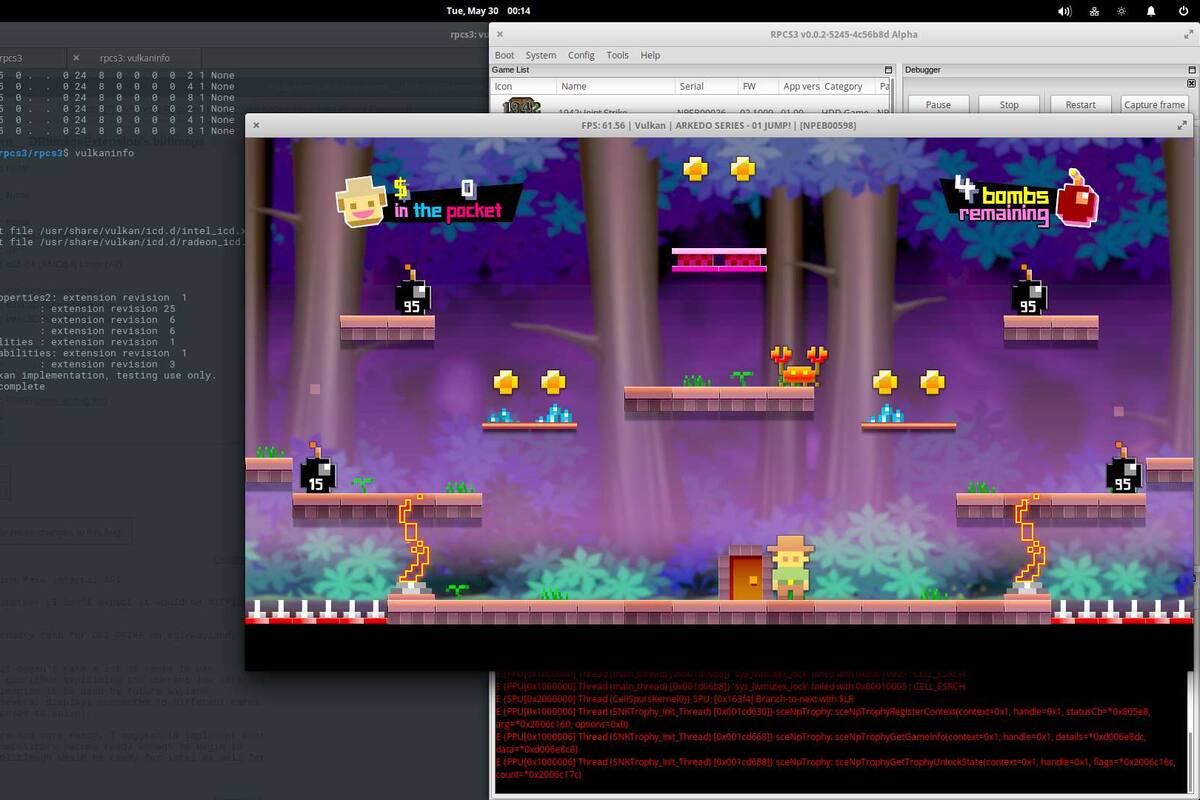Close the Debugger dock panel
Image resolution: width=1200 pixels, height=800 pixels.
[1190, 84]
